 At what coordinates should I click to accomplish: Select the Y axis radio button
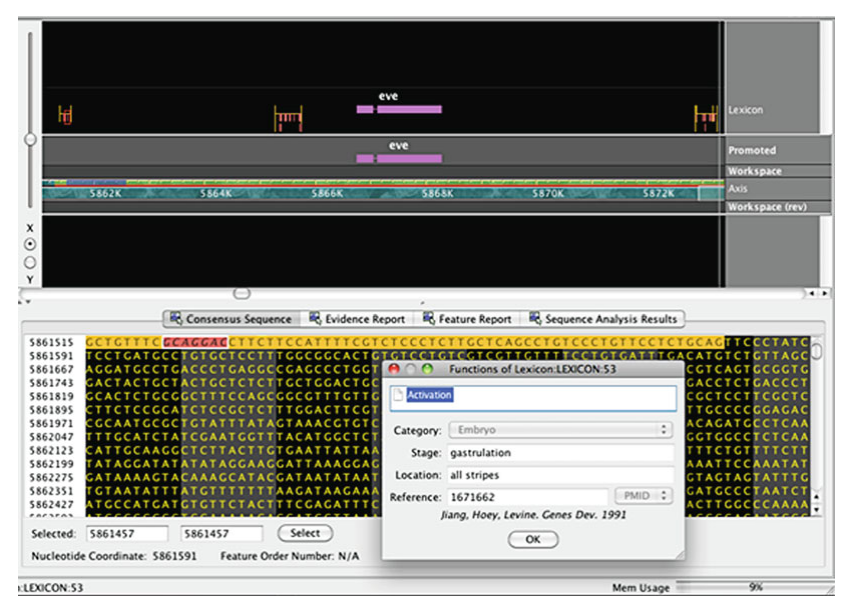[30, 263]
